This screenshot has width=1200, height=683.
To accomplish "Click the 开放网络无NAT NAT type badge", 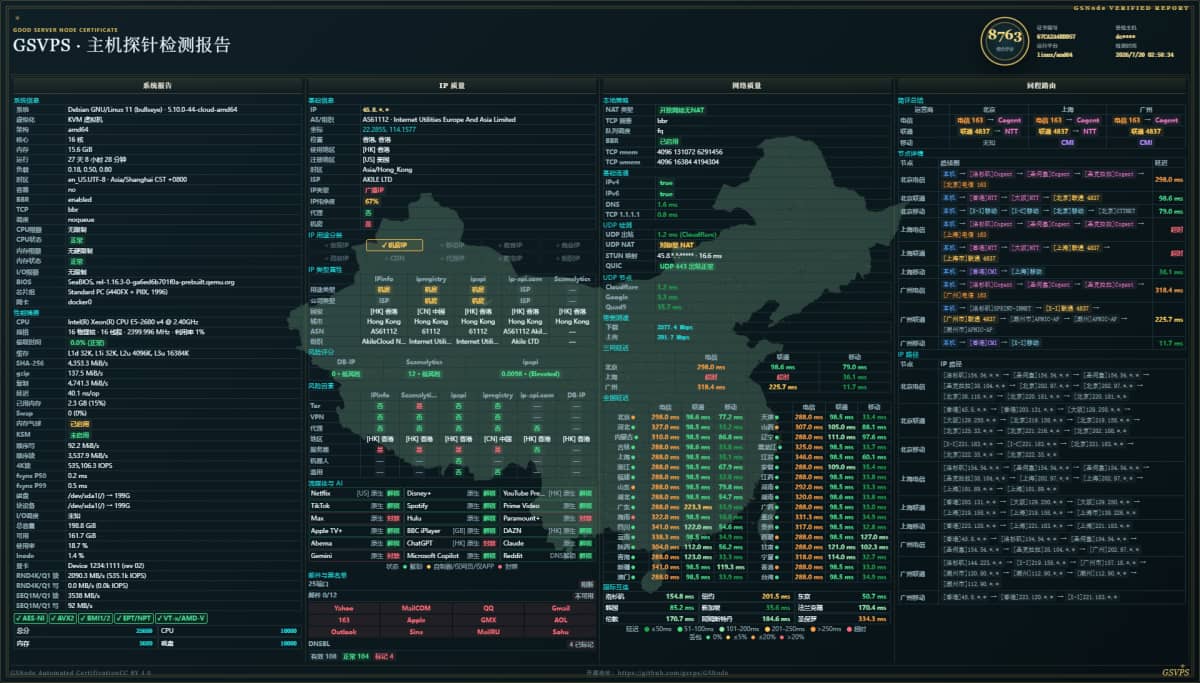I will 682,109.
